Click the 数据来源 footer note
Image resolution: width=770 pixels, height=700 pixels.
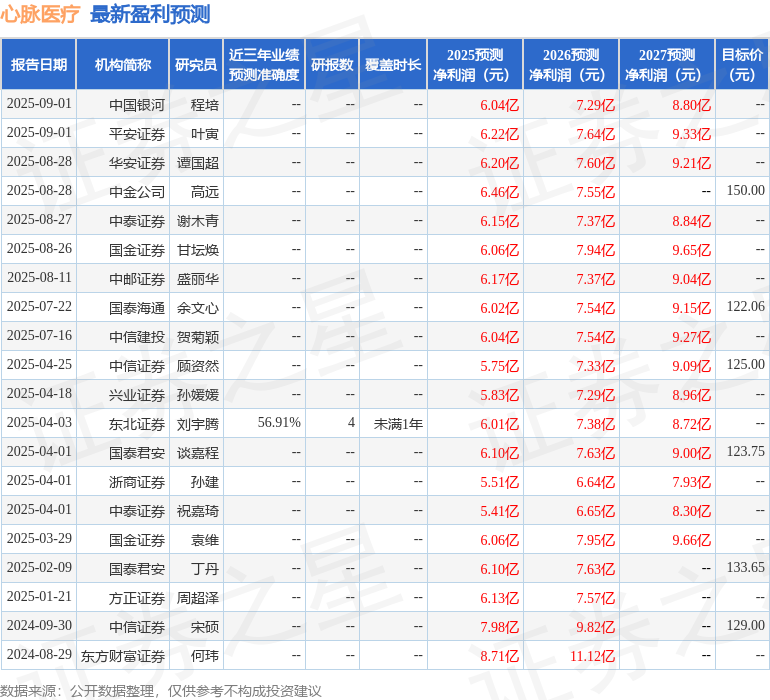pos(161,691)
